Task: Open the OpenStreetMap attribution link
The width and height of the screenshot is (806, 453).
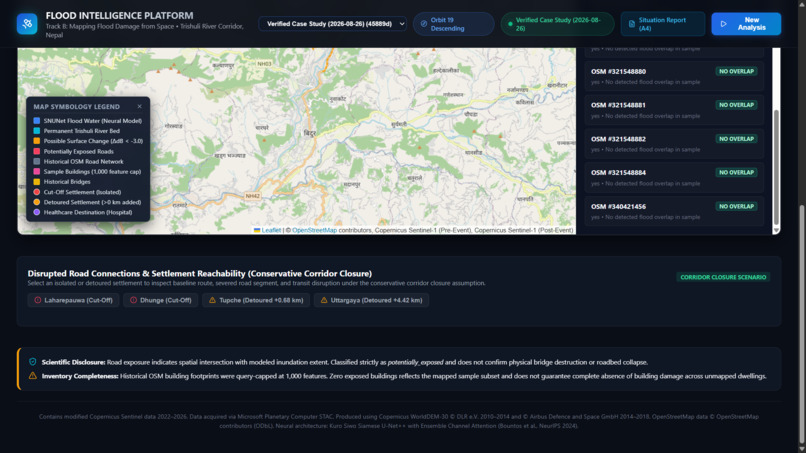Action: 315,230
